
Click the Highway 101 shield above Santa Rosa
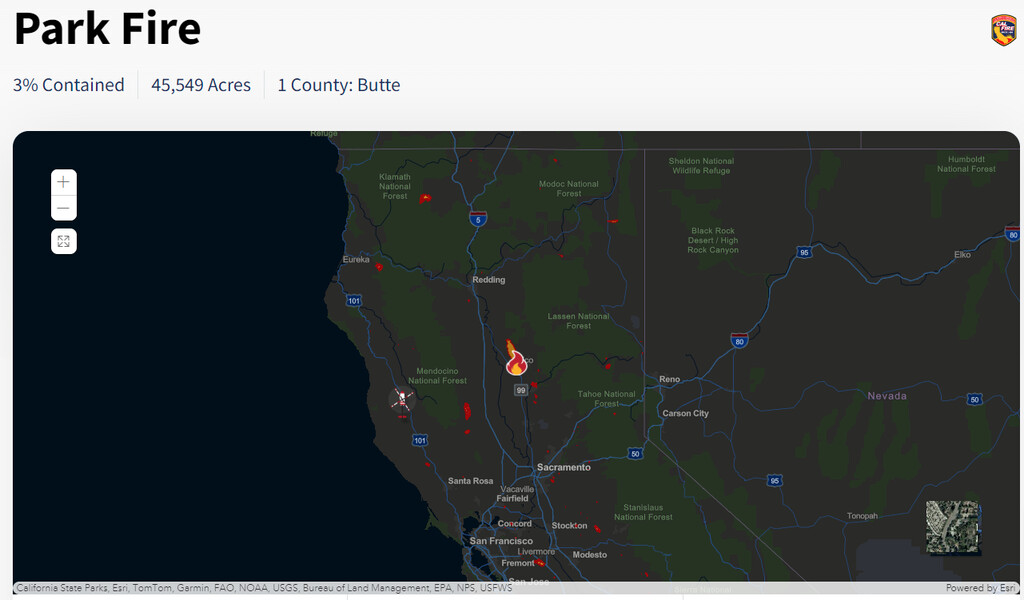420,441
